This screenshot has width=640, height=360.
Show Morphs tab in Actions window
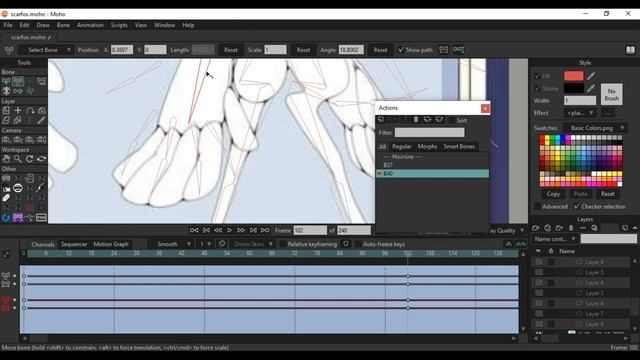[x=427, y=147]
